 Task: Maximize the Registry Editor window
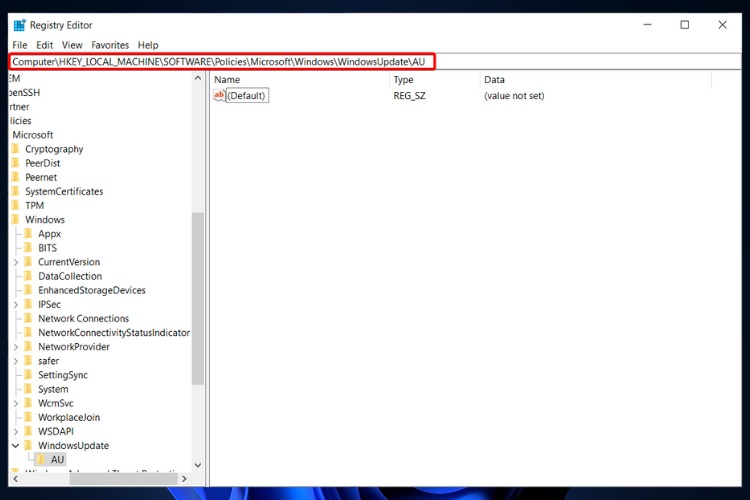click(684, 25)
